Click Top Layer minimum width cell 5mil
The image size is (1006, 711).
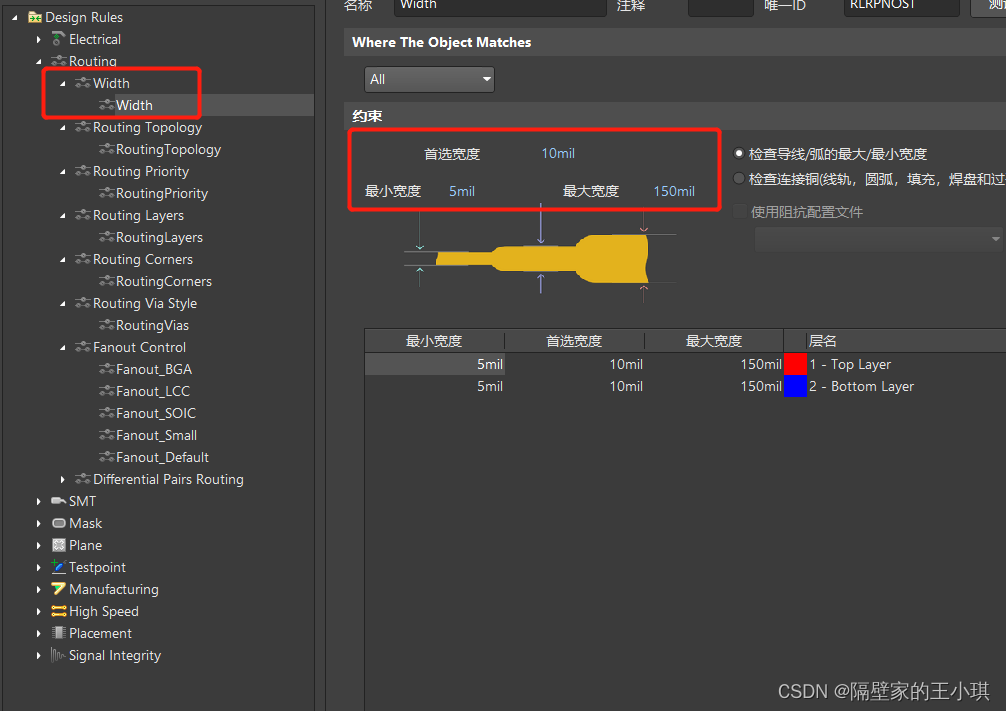435,364
